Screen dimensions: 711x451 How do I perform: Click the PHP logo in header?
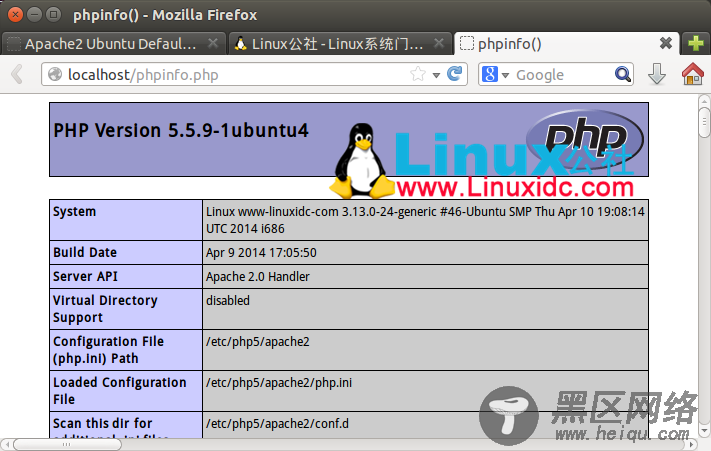click(x=584, y=138)
